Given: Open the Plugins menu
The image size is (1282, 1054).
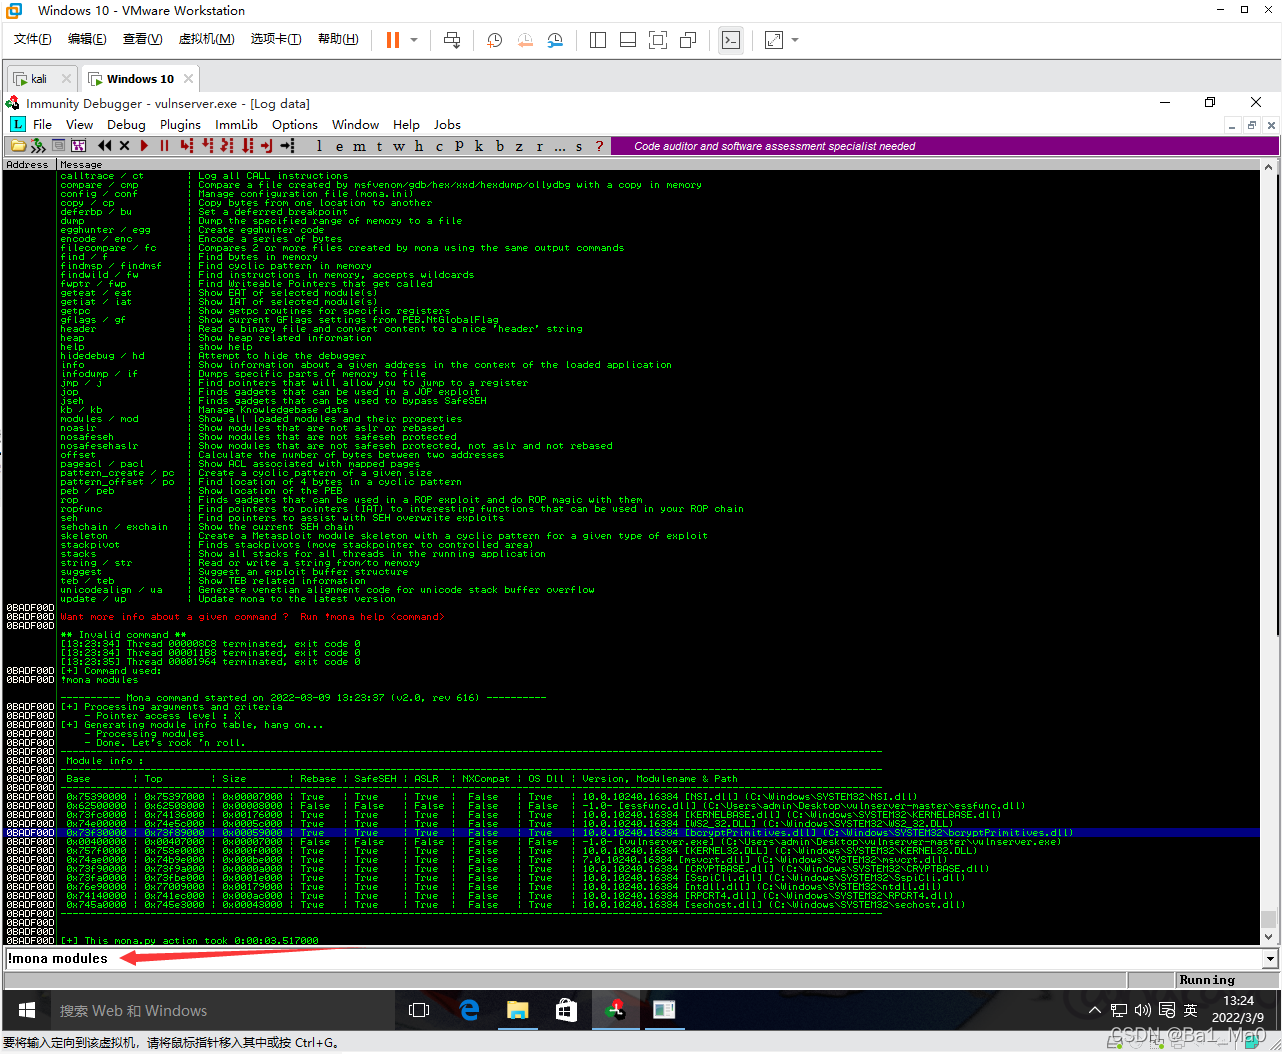Looking at the screenshot, I should (180, 125).
